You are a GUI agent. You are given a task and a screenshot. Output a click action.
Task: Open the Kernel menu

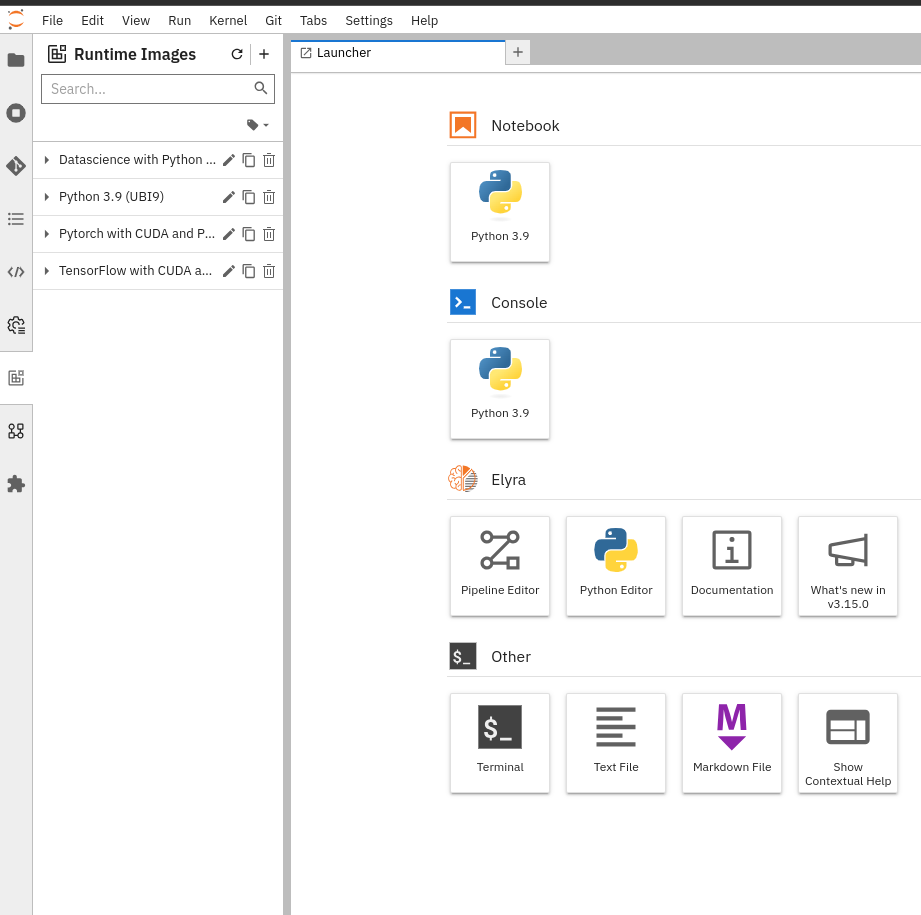click(x=228, y=21)
